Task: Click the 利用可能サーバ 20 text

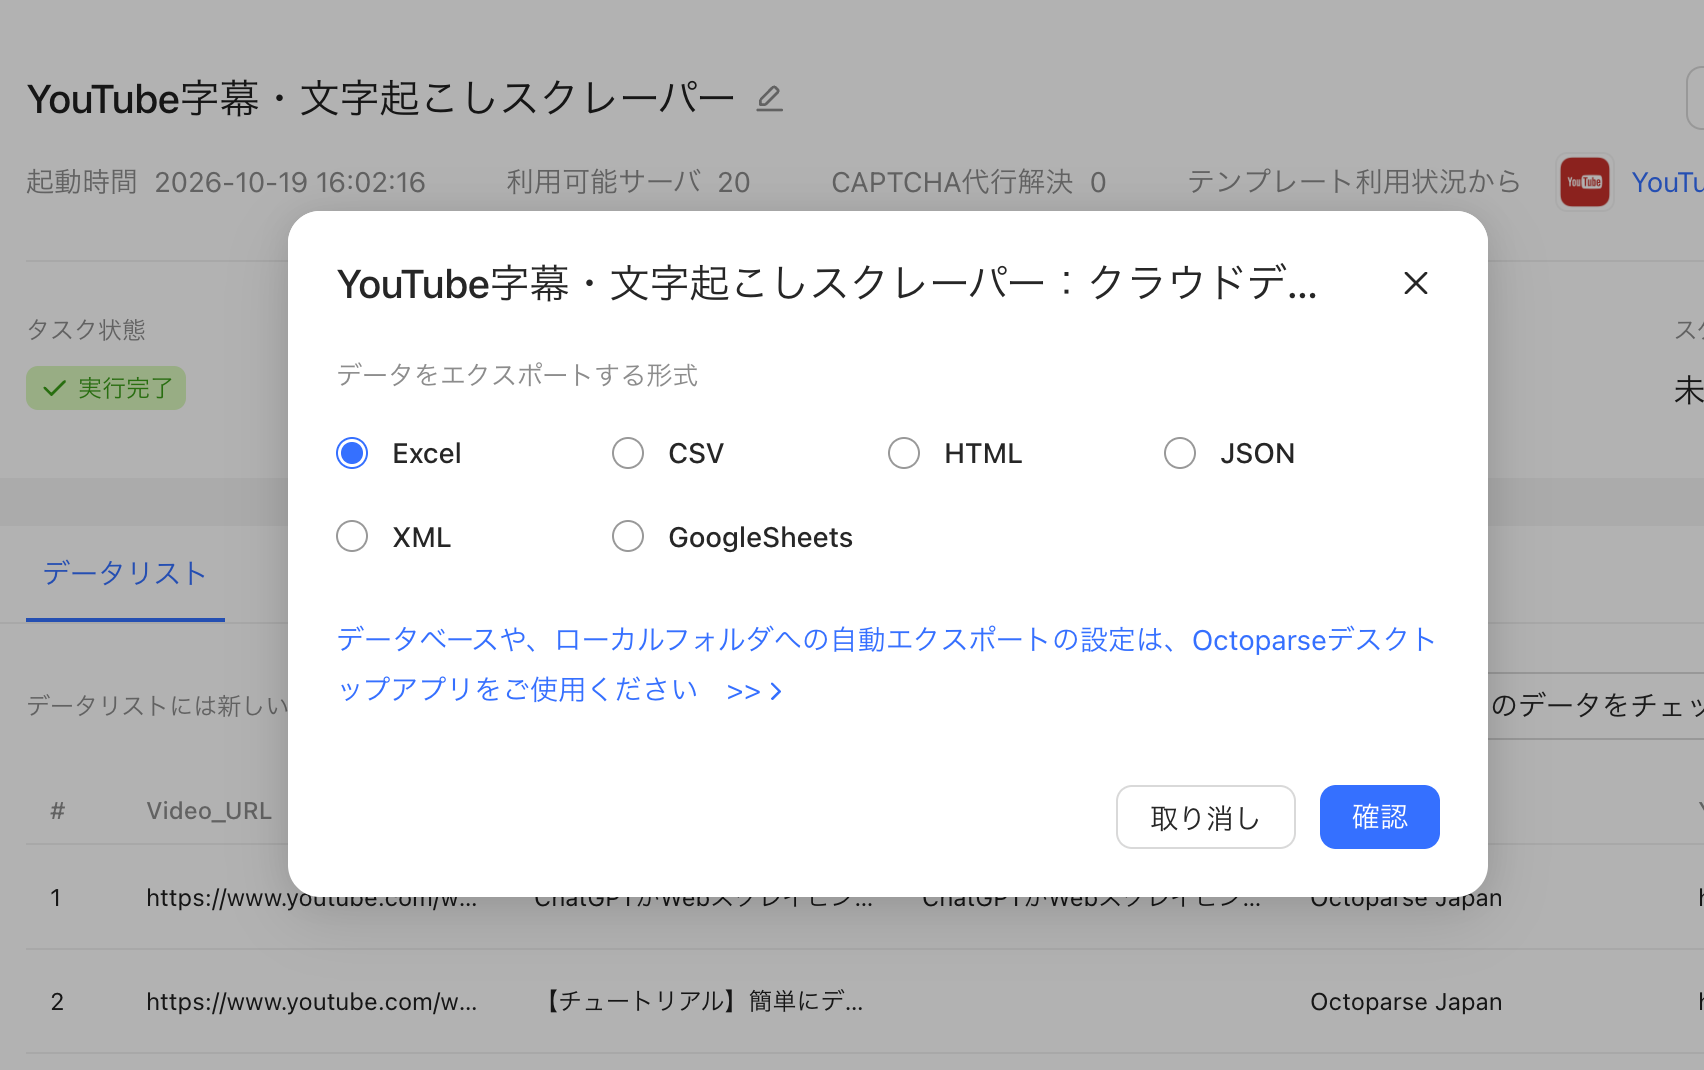Action: click(x=628, y=182)
